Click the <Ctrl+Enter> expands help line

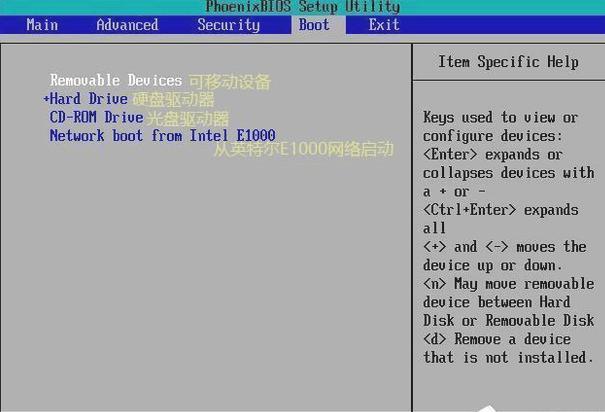tap(501, 210)
